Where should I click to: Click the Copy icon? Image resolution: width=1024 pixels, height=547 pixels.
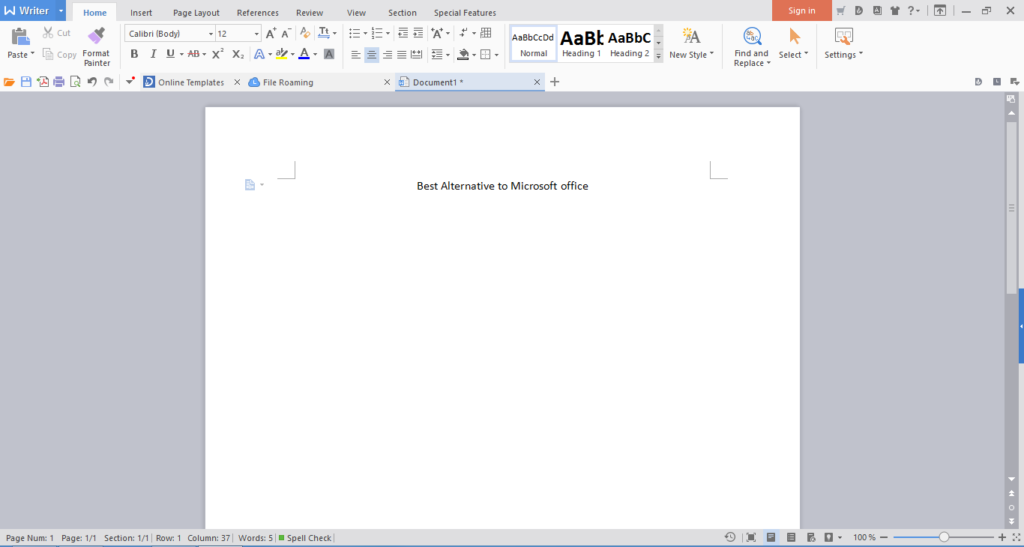48,54
